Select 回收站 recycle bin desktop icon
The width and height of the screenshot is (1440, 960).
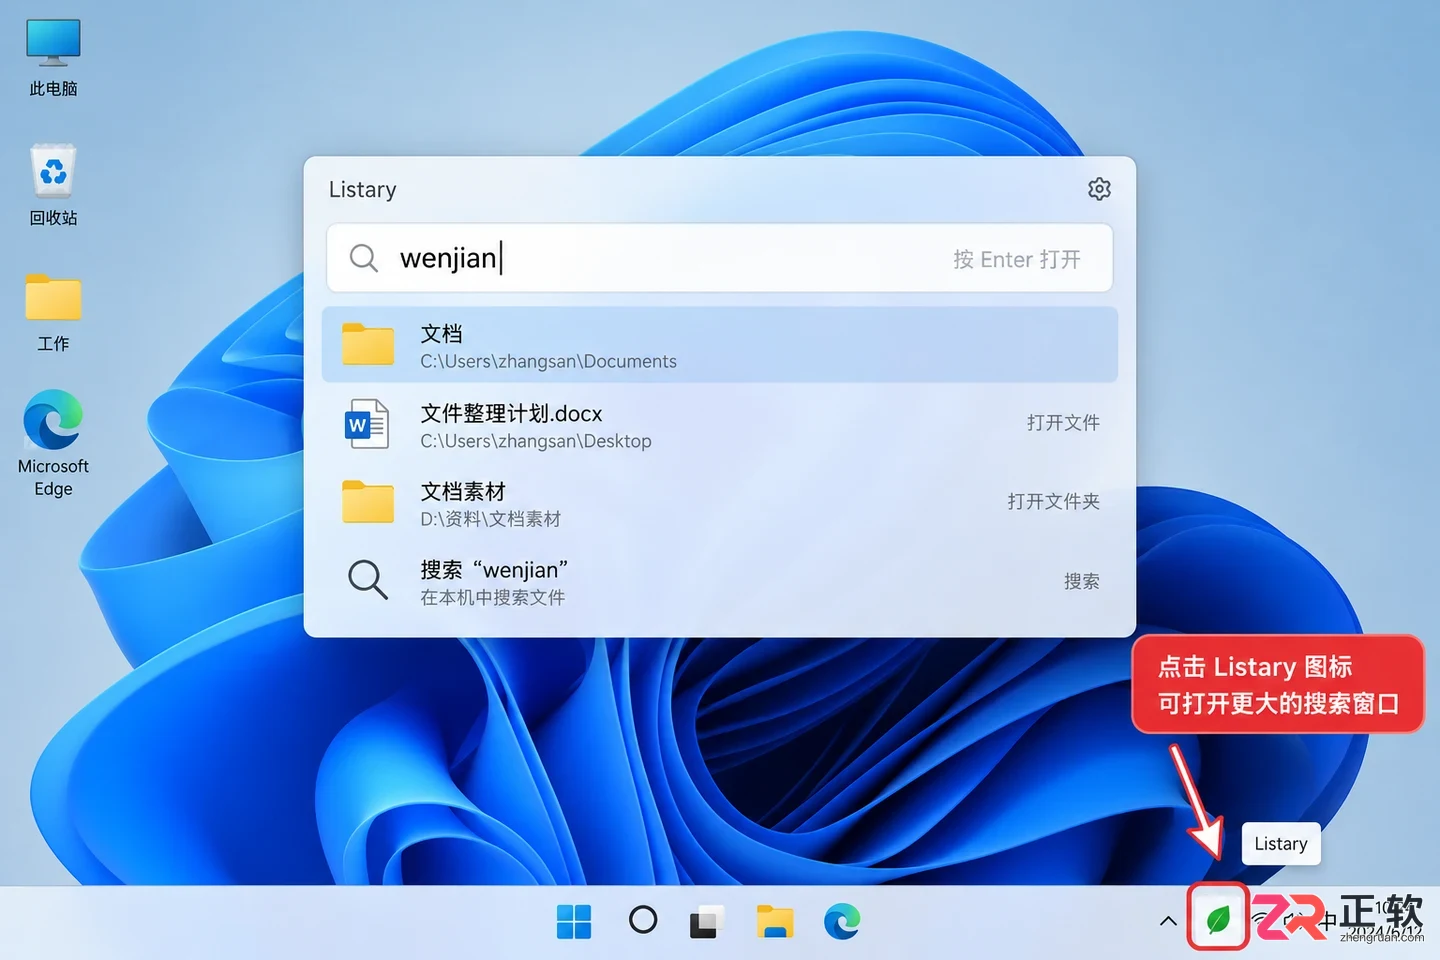point(53,186)
